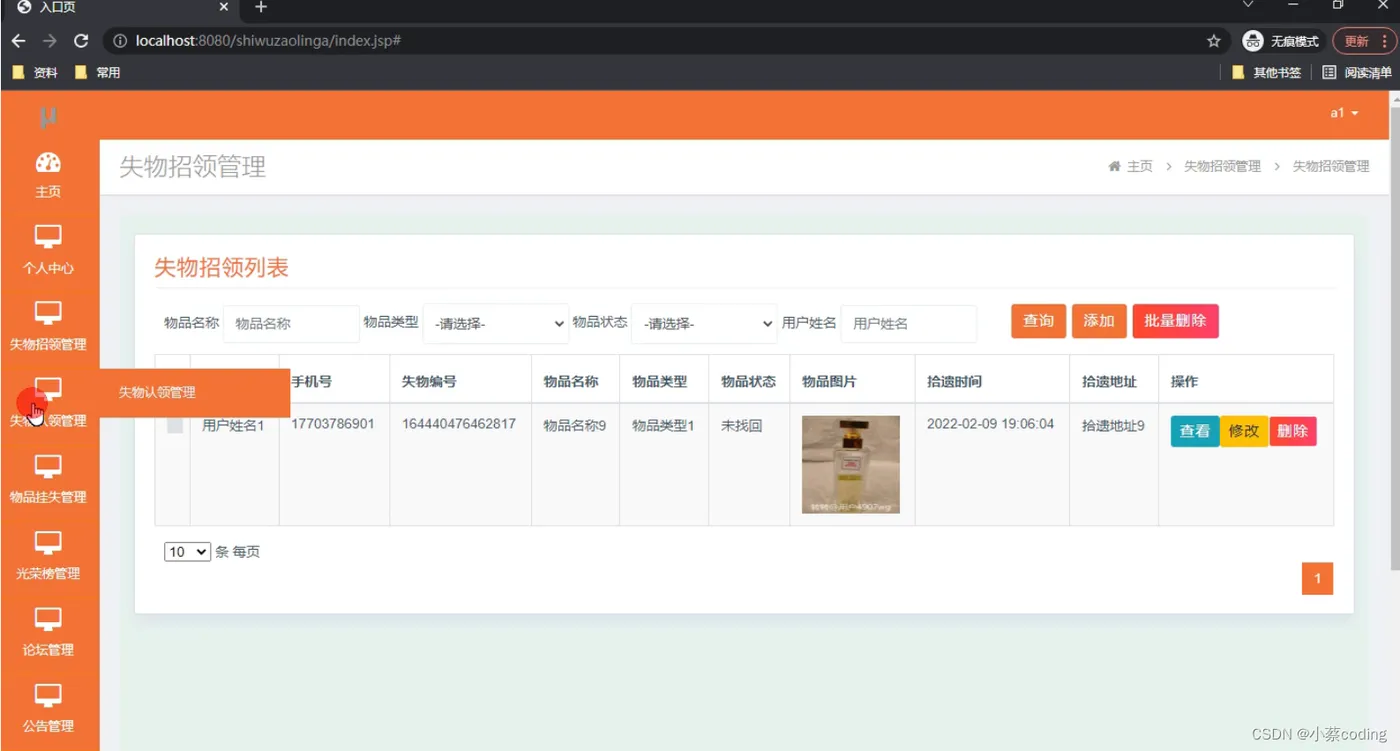Tick the checkbox for 用户姓名1 row

click(175, 425)
